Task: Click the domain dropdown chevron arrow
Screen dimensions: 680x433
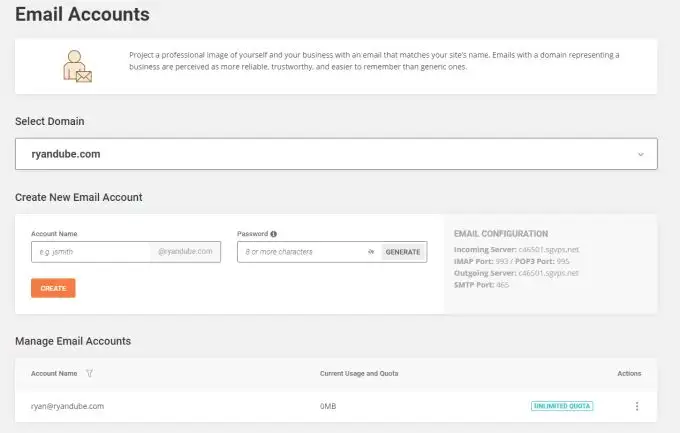Action: click(x=641, y=154)
